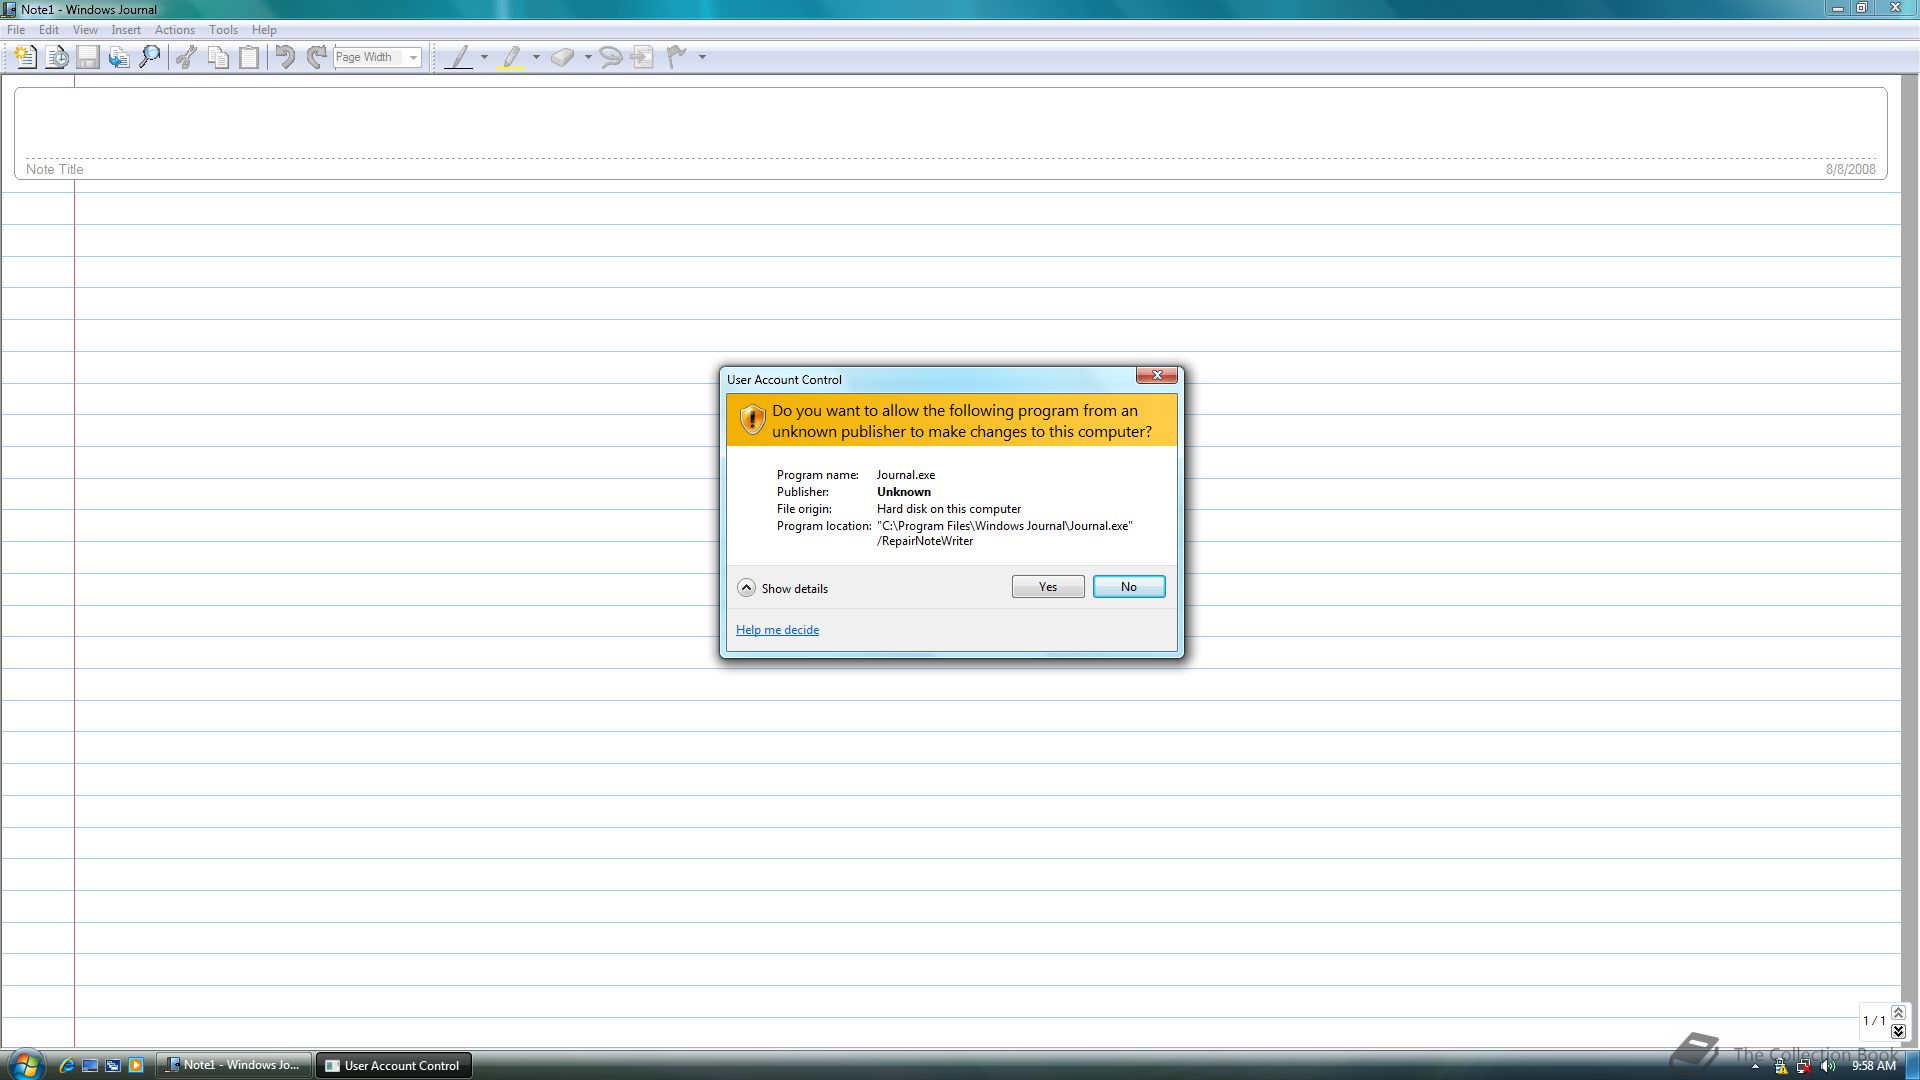Select the Lasso selection tool
Image resolution: width=1920 pixels, height=1080 pixels.
(610, 57)
